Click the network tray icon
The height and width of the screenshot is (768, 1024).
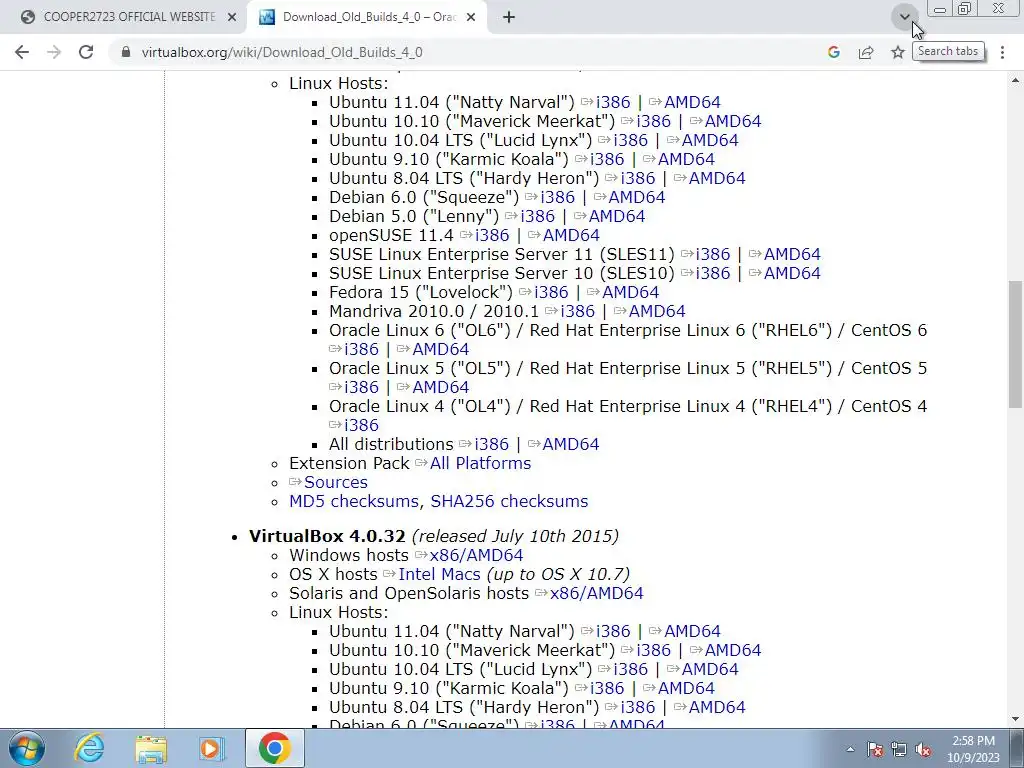click(899, 749)
